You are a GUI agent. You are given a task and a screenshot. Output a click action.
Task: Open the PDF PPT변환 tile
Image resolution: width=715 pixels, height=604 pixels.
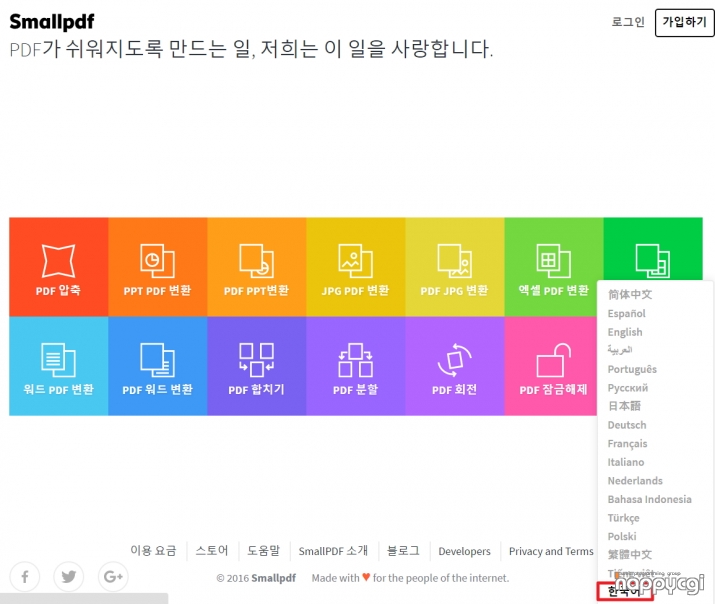256,267
